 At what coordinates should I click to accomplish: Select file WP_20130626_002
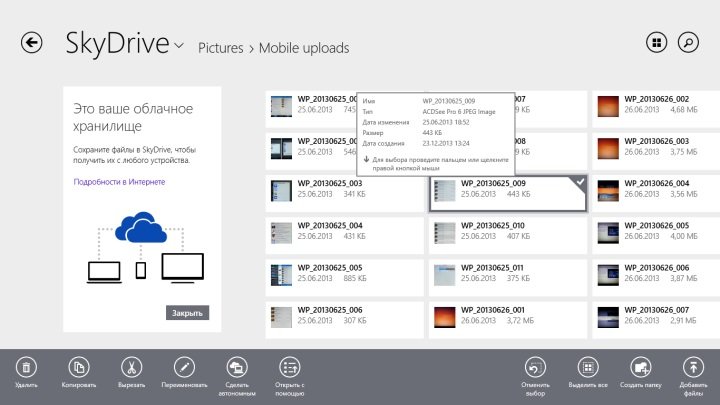(656, 109)
